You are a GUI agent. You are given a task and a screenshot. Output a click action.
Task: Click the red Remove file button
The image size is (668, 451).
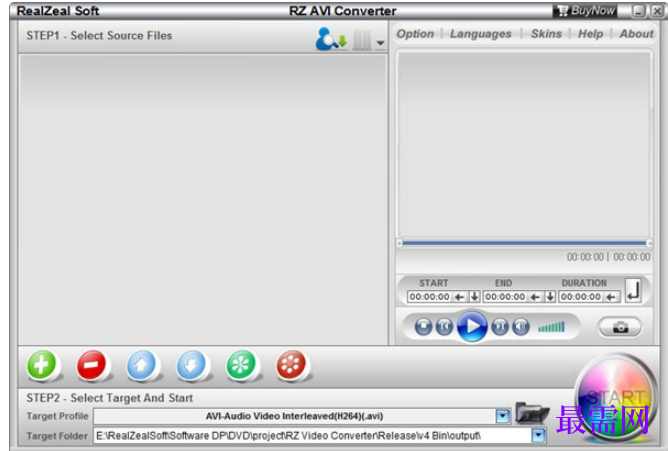coord(91,365)
